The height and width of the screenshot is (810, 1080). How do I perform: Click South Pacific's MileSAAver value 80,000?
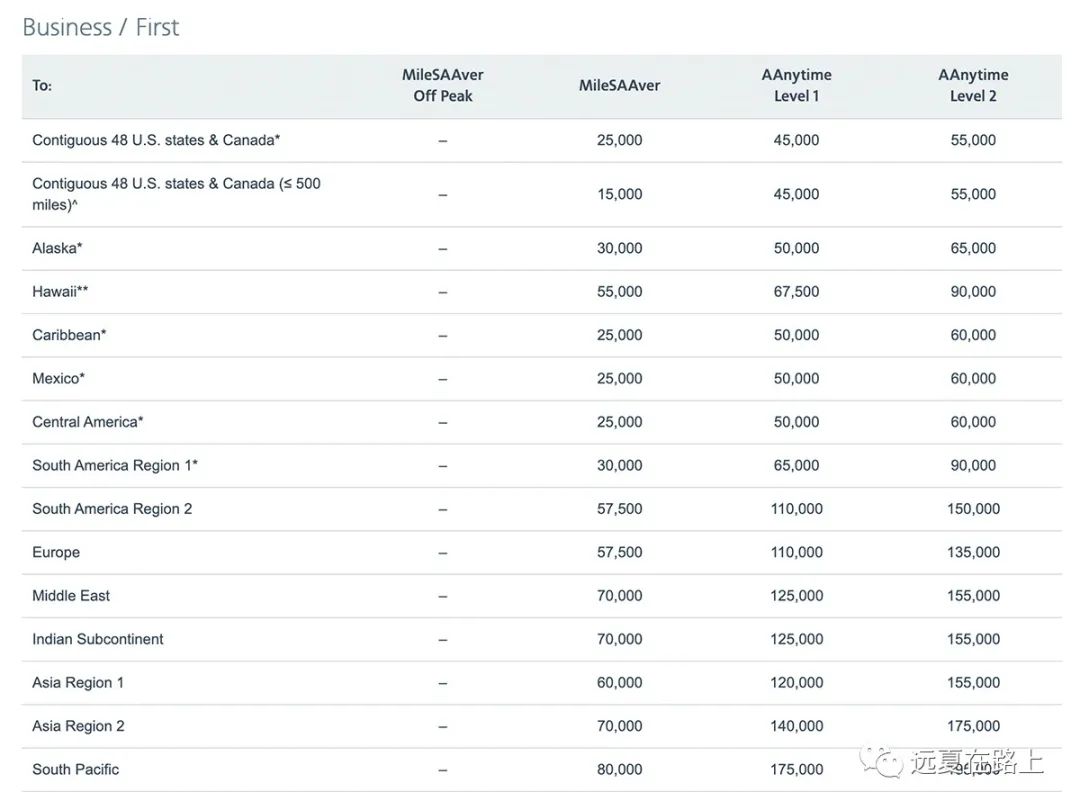[619, 769]
